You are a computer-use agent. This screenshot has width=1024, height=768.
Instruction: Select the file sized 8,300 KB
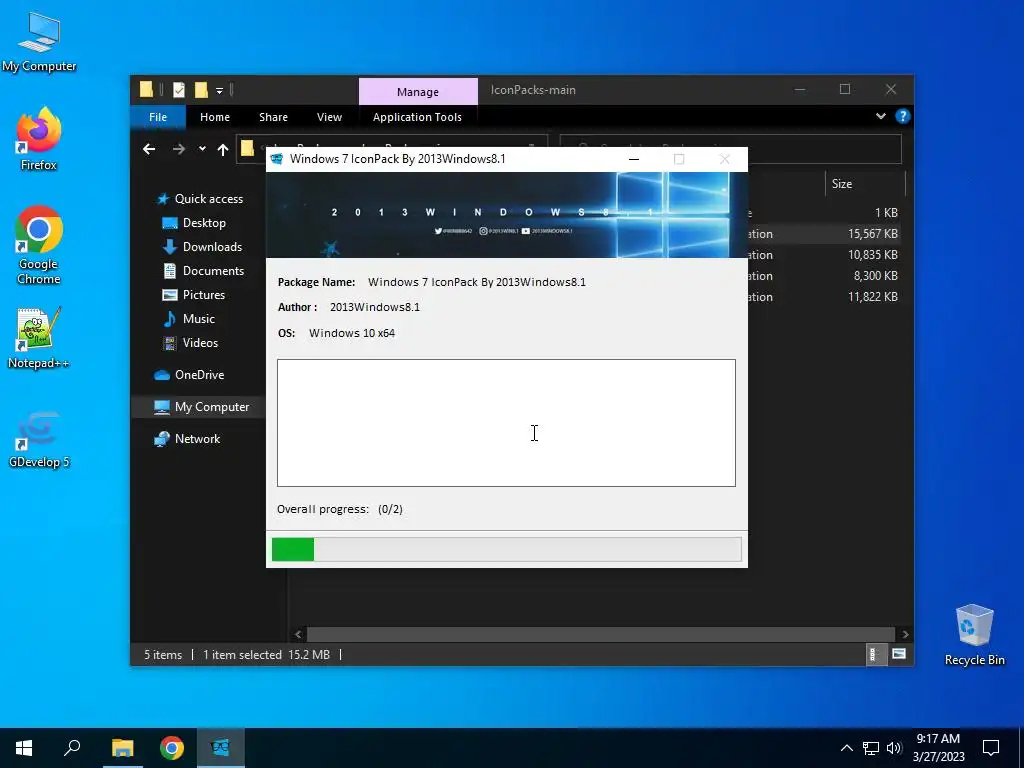(826, 276)
